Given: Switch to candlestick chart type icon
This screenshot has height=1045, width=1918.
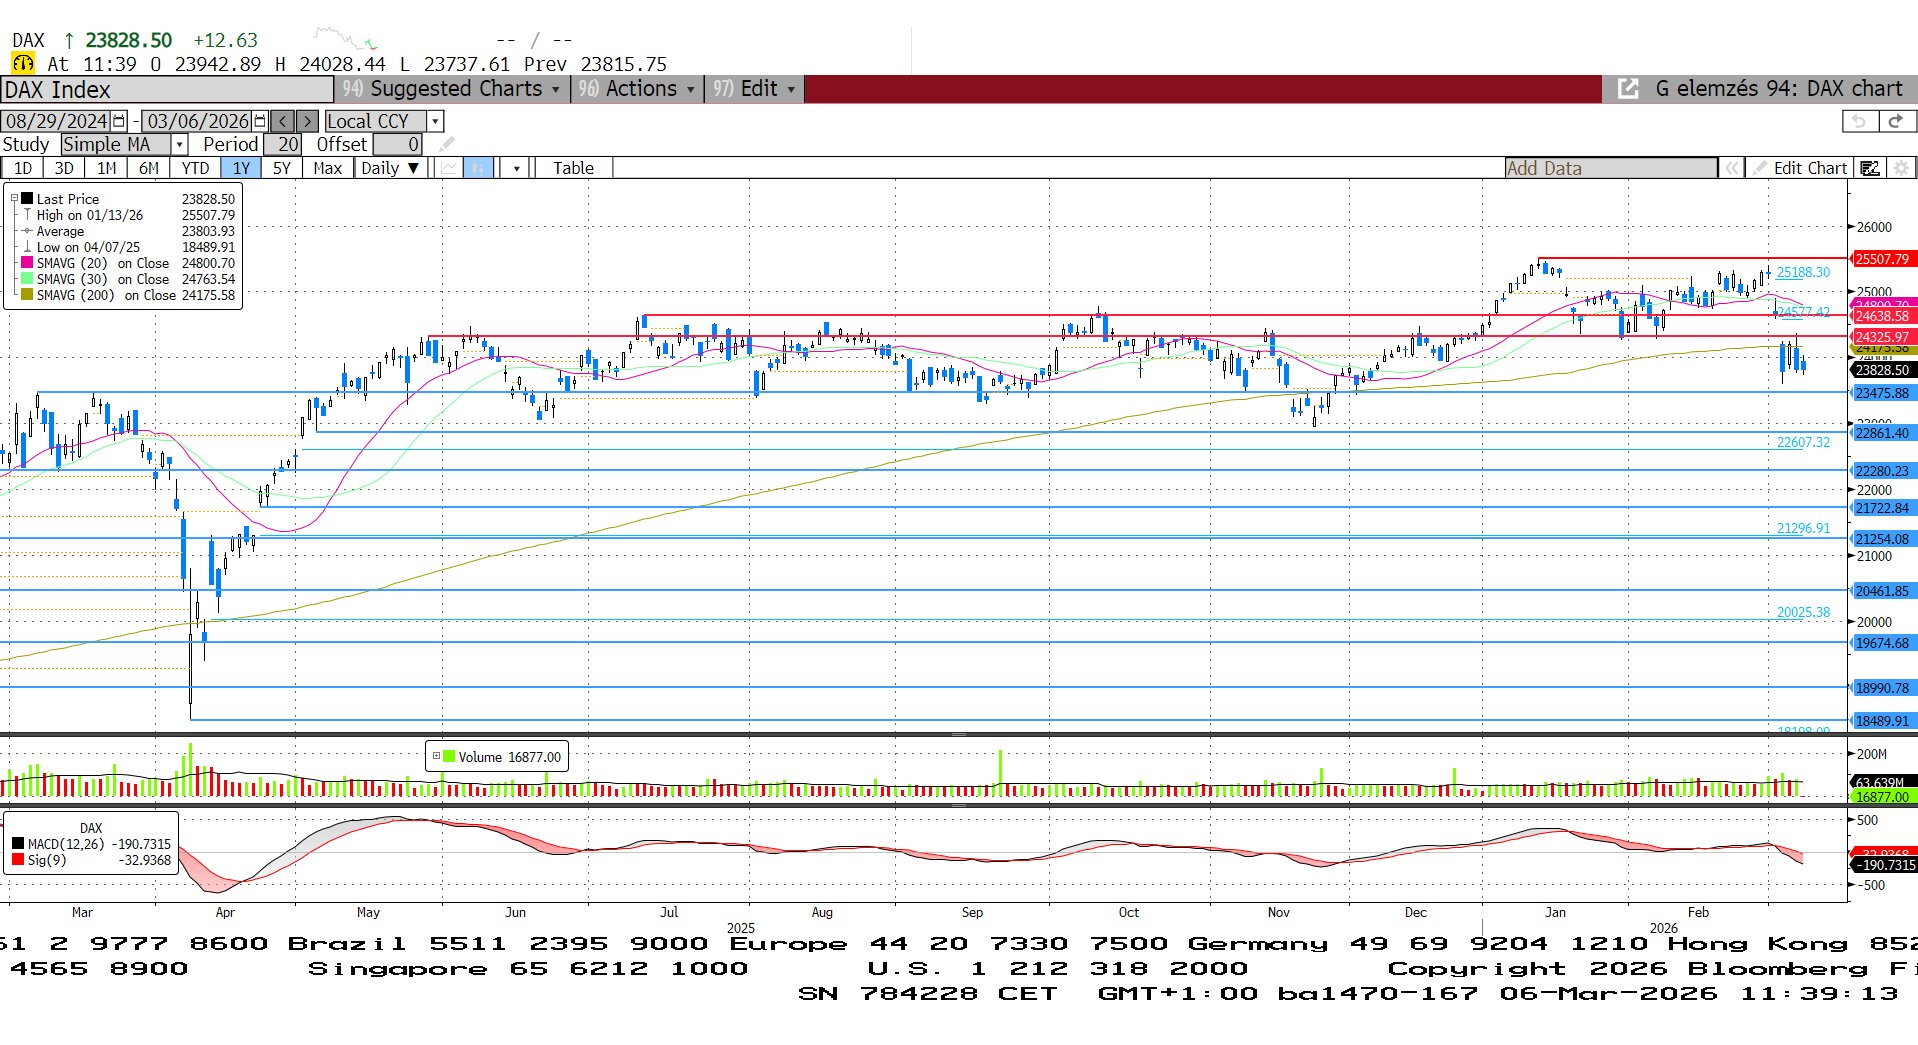Looking at the screenshot, I should point(478,168).
